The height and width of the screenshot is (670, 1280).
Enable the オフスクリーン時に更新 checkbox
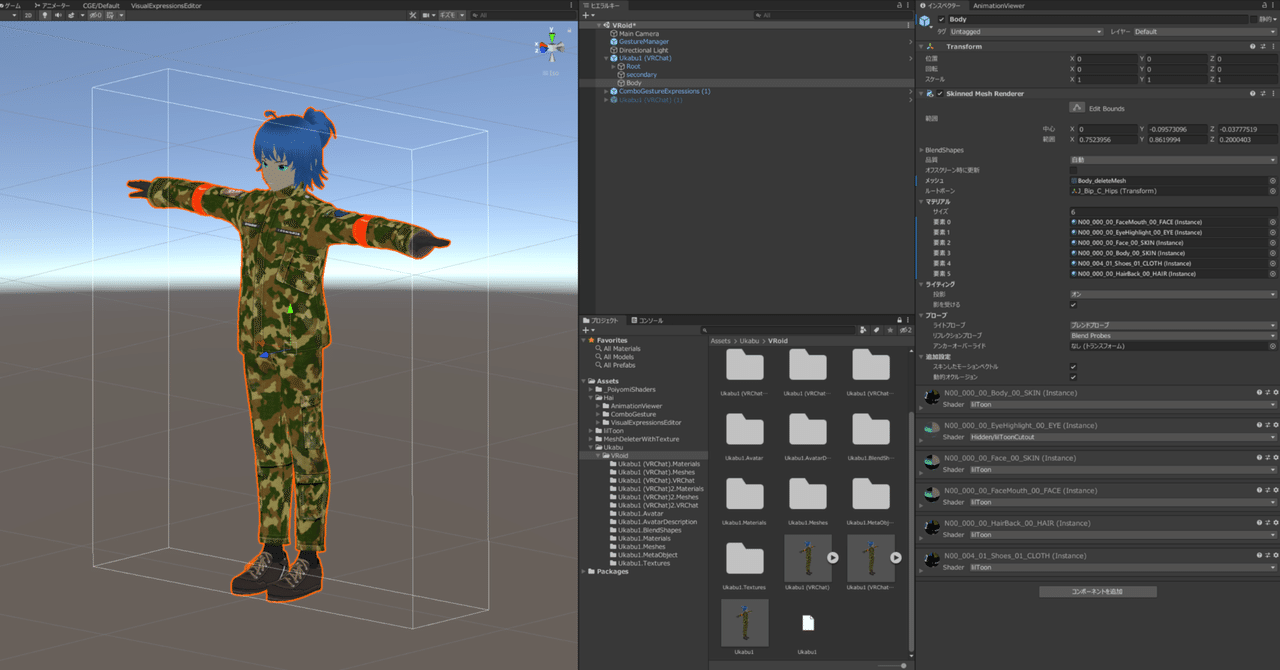coord(1072,170)
